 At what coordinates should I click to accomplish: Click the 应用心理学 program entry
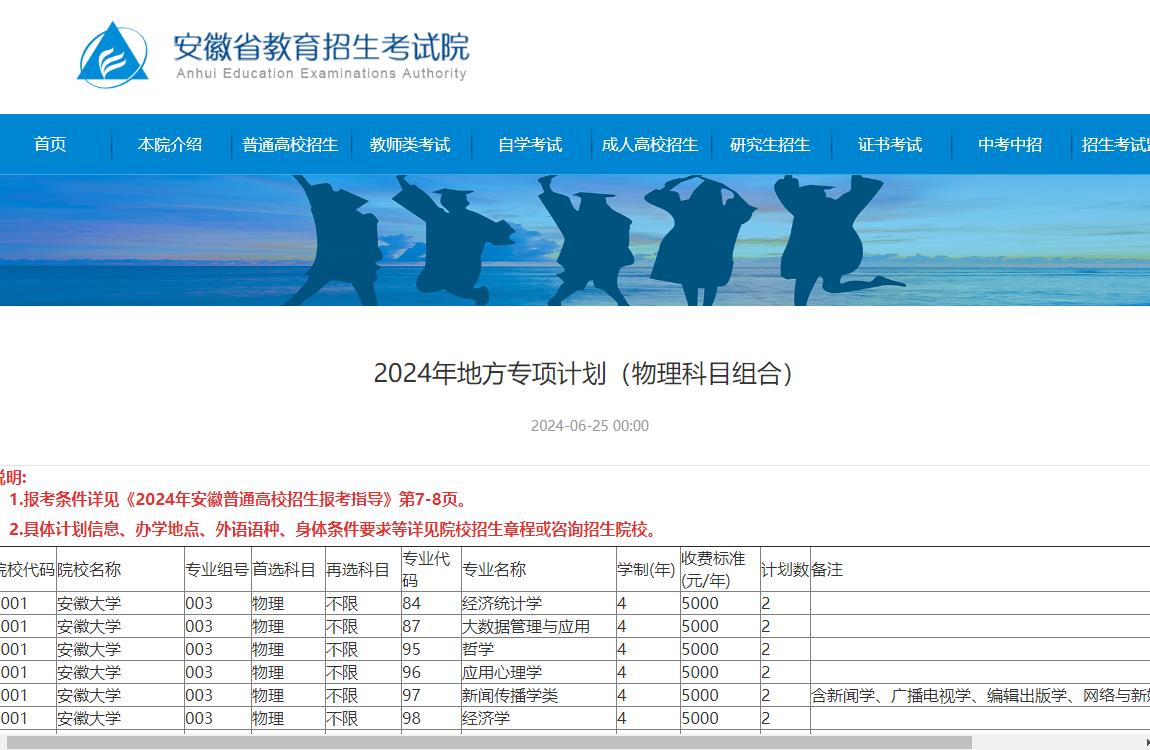pyautogui.click(x=496, y=672)
